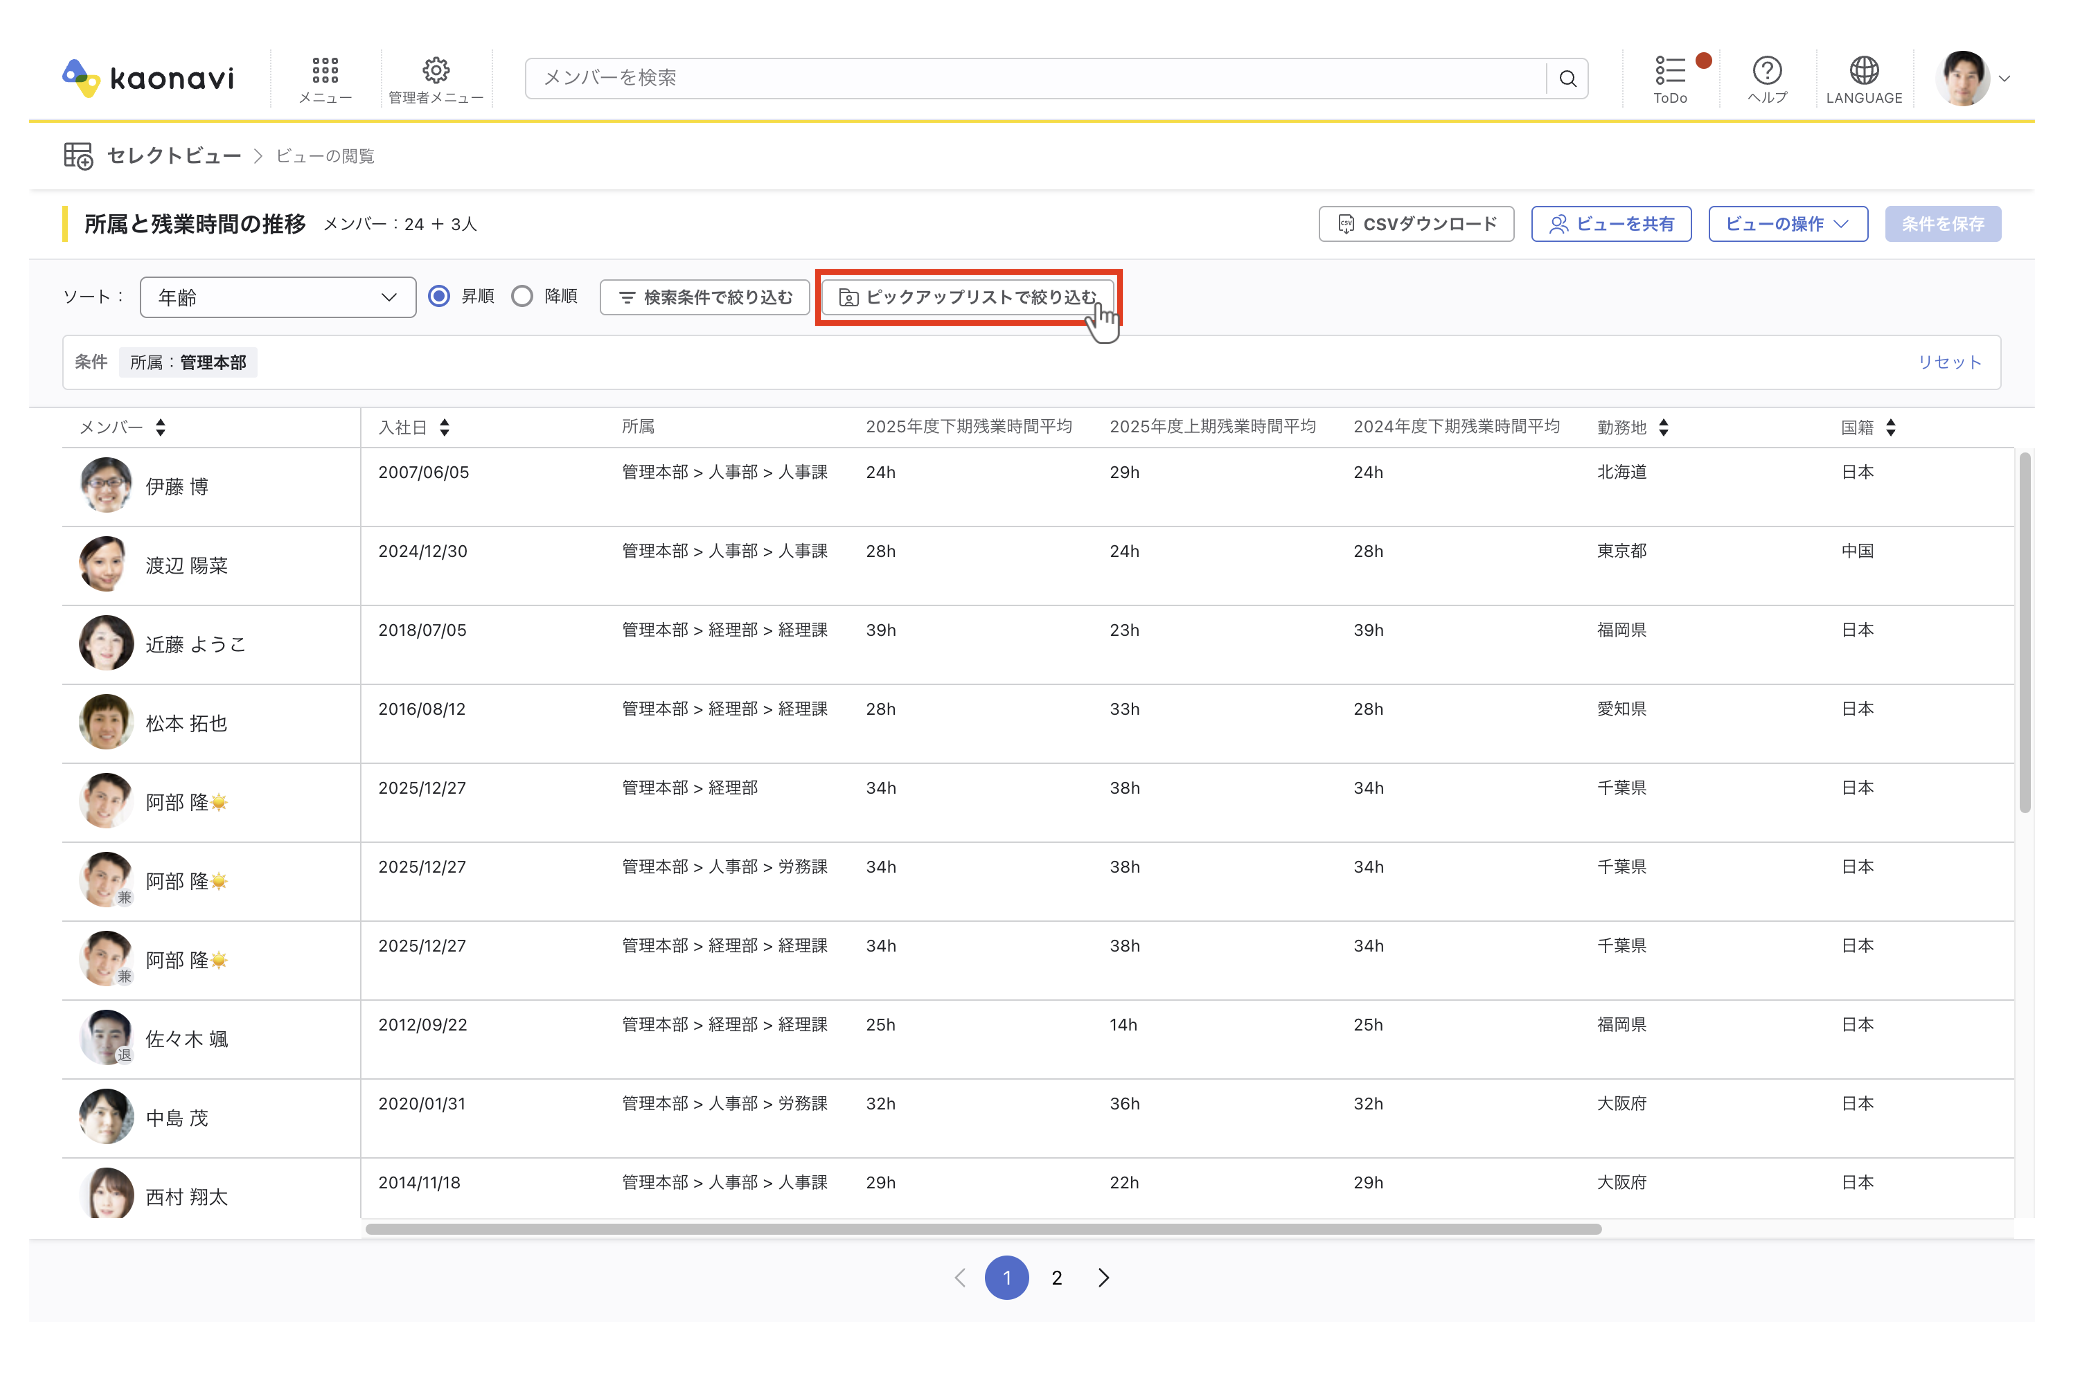This screenshot has height=1380, width=2100.
Task: Click the 東京都 work location cell
Action: [x=1622, y=551]
